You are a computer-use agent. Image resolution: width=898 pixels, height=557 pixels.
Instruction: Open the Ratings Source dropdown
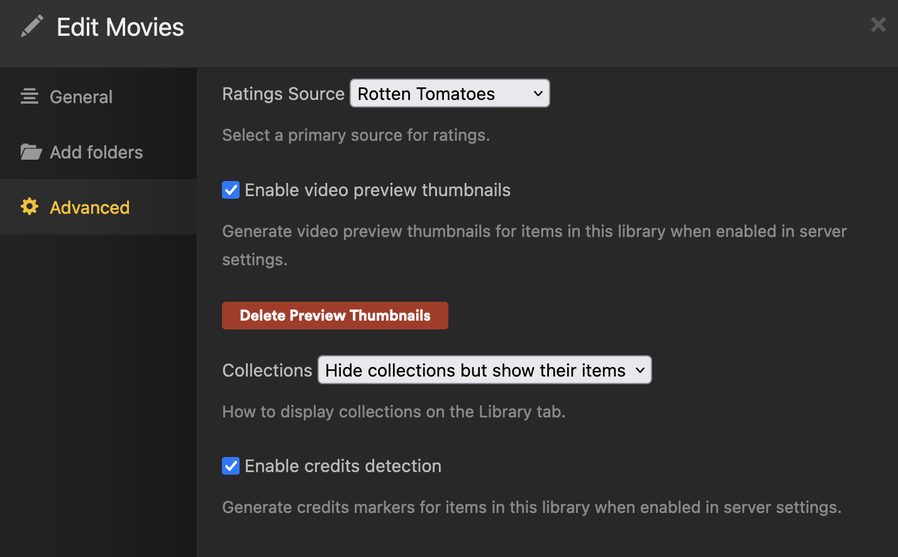[449, 94]
